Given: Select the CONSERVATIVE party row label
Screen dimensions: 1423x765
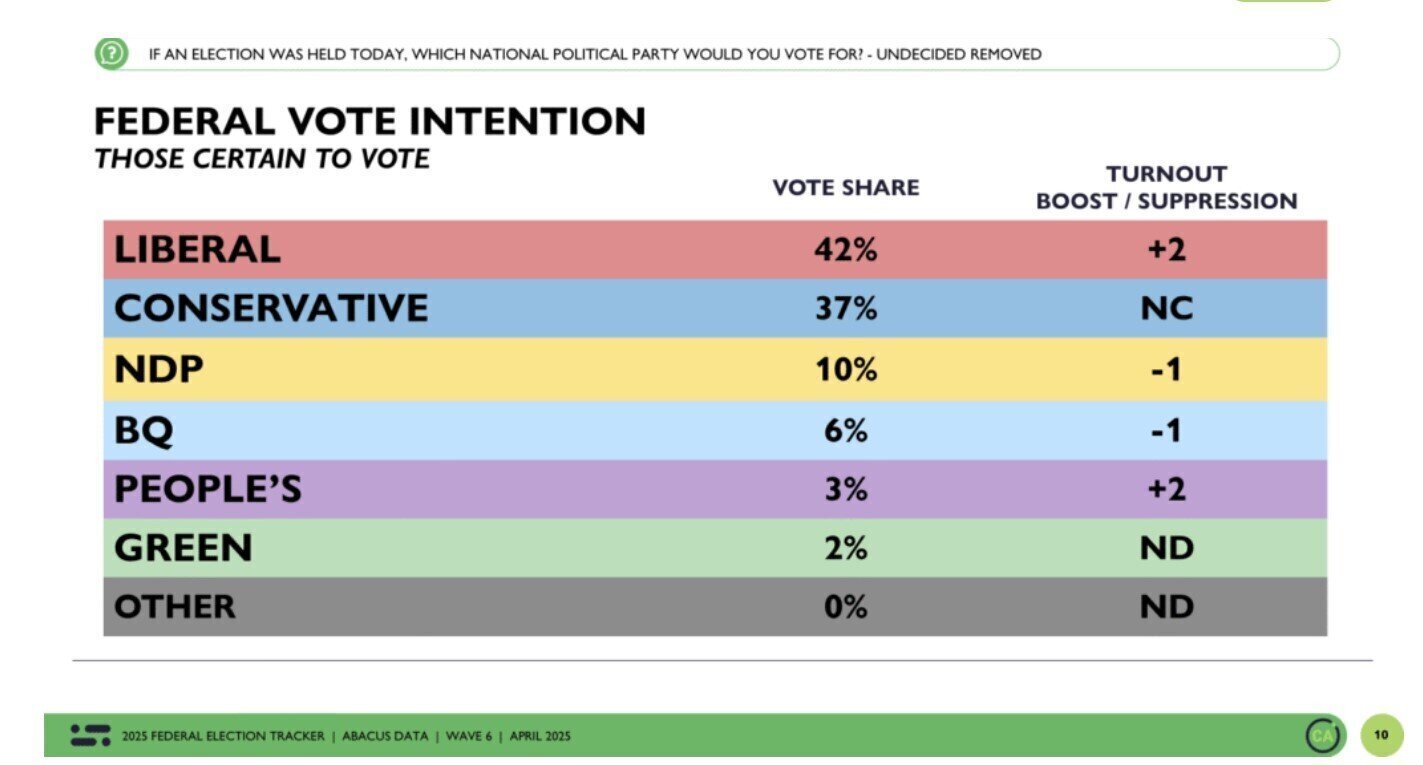Looking at the screenshot, I should pos(271,308).
